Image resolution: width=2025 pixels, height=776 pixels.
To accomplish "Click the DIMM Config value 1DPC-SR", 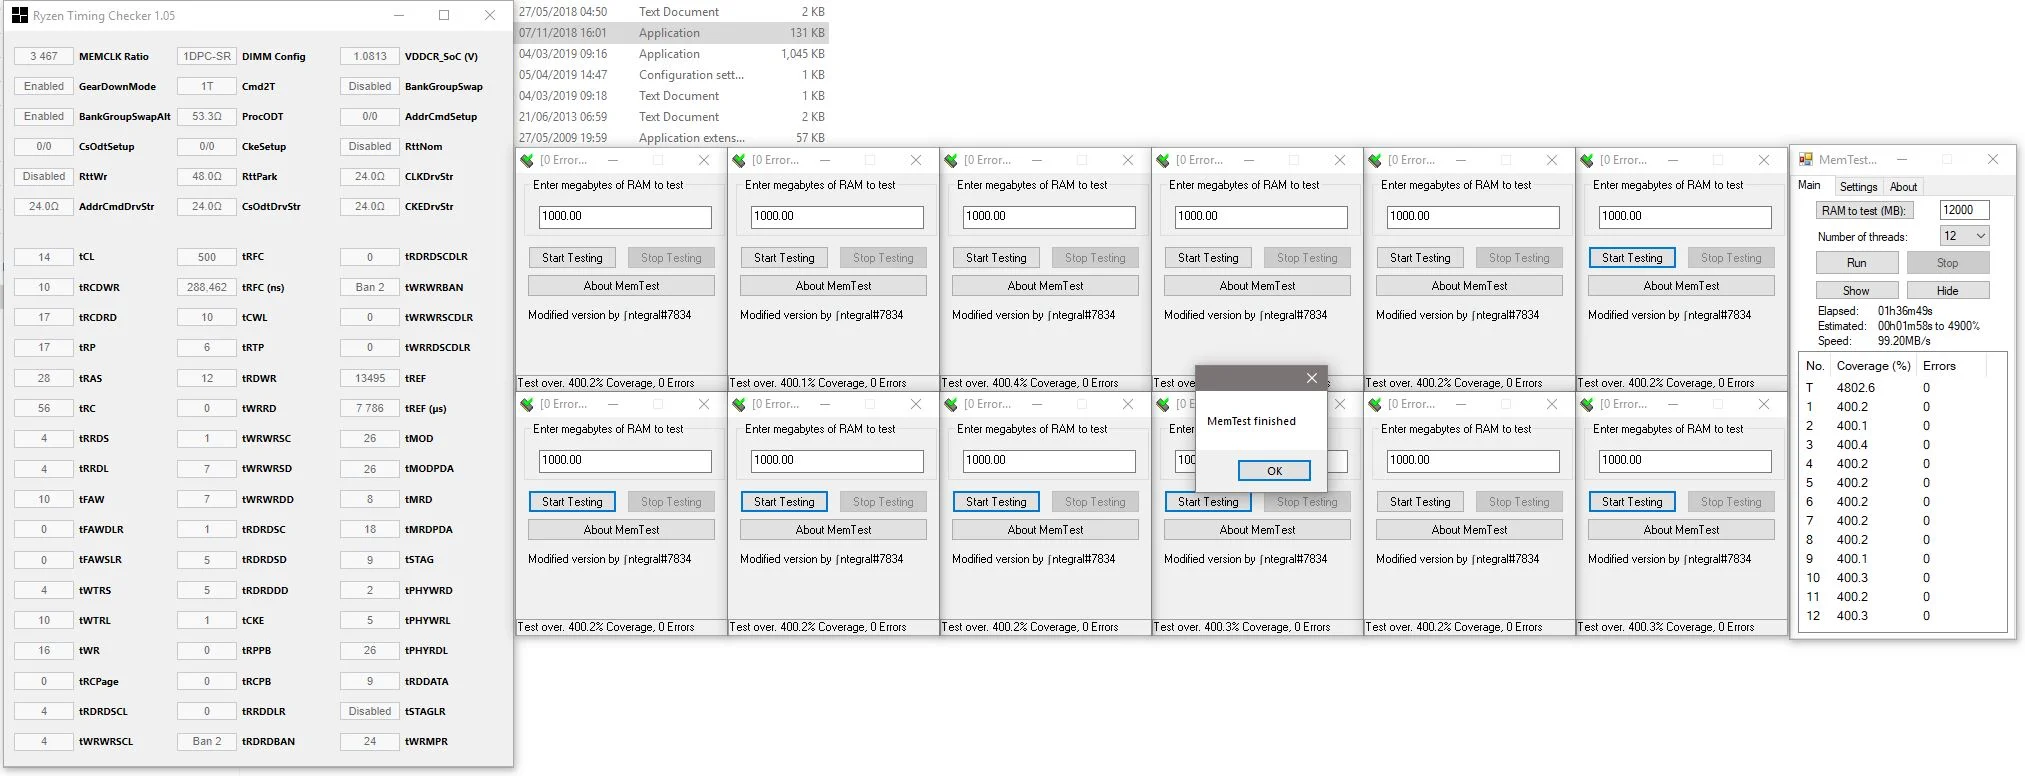I will pos(207,57).
